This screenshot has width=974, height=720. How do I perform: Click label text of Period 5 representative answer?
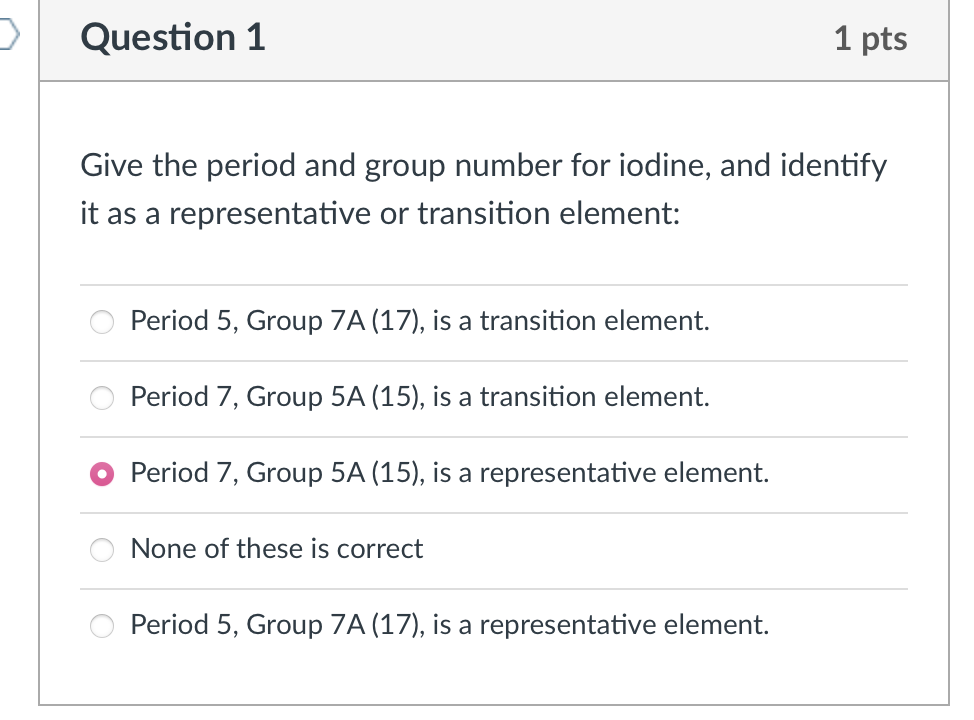click(x=450, y=625)
